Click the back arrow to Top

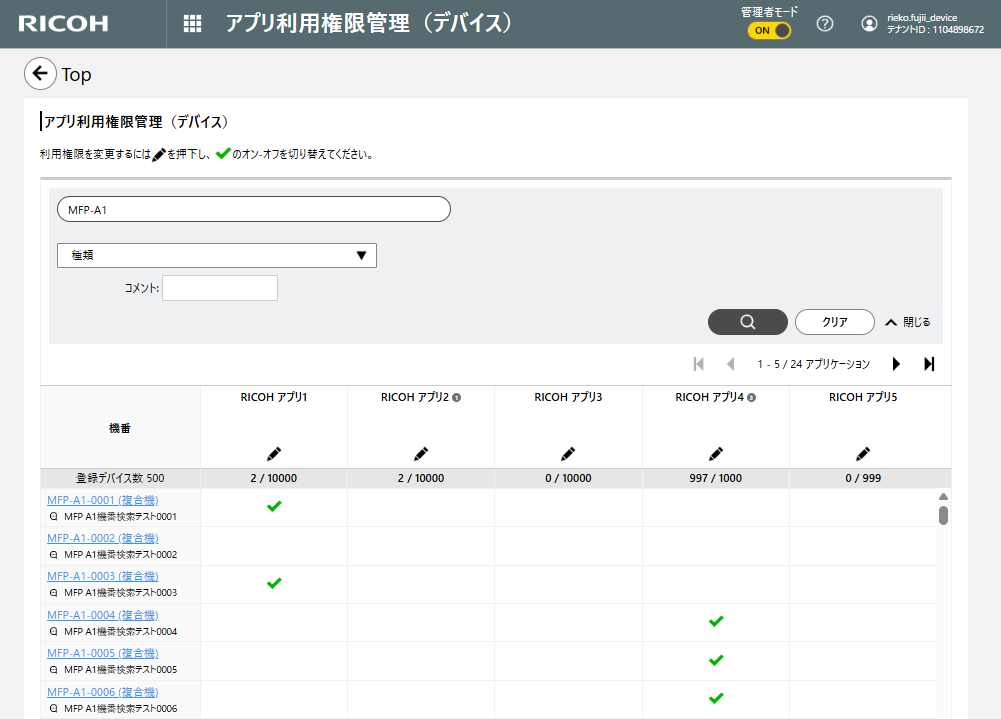point(40,74)
